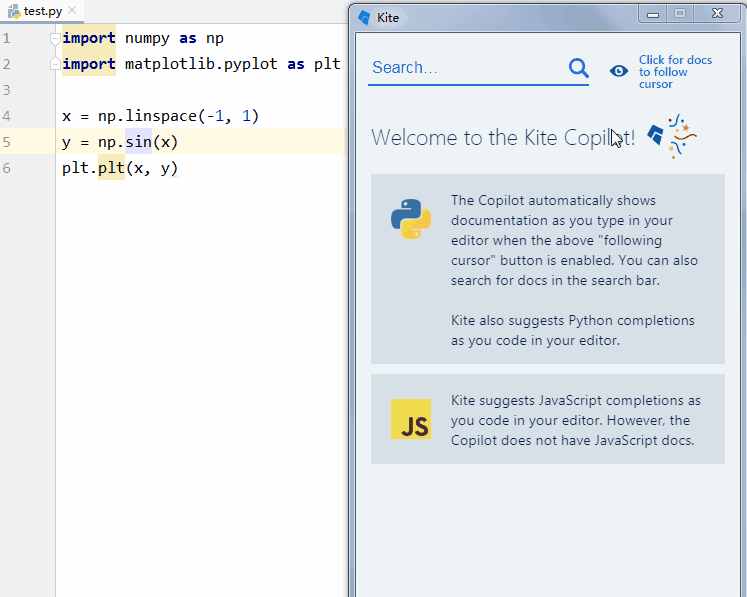747x597 pixels.
Task: Click 'linspace' in the code on line 4
Action: pyautogui.click(x=162, y=116)
